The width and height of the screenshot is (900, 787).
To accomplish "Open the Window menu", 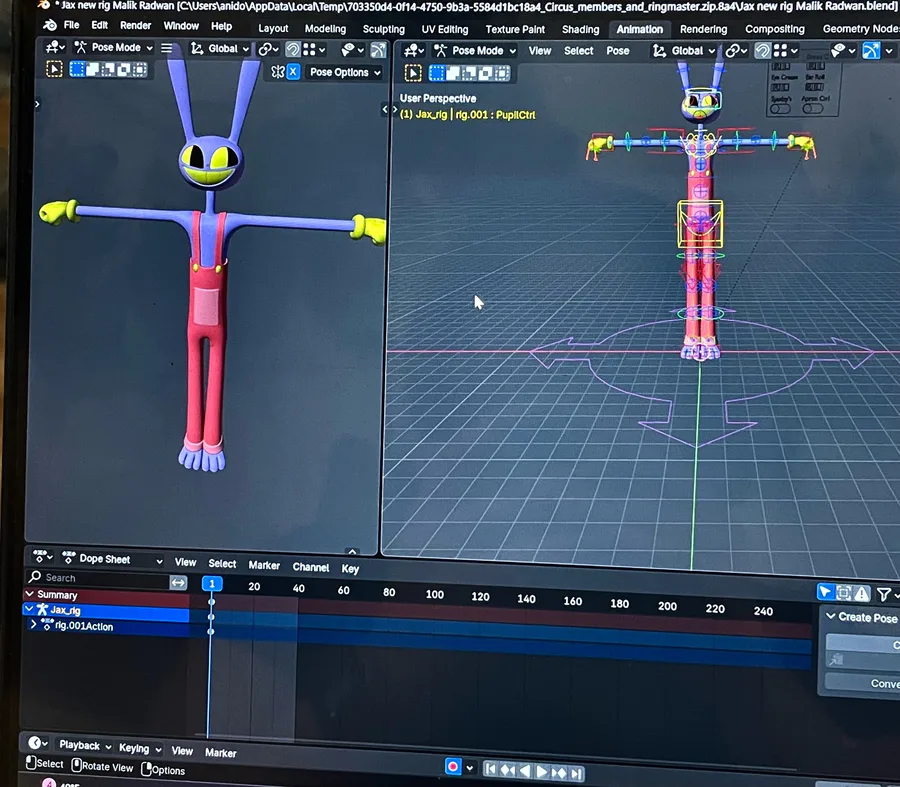I will [181, 26].
